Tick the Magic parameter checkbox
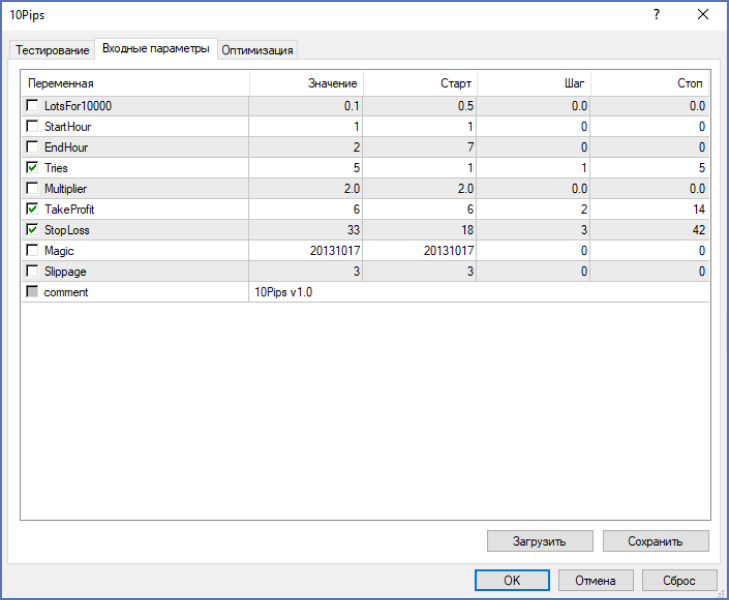The image size is (729, 600). pyautogui.click(x=33, y=251)
